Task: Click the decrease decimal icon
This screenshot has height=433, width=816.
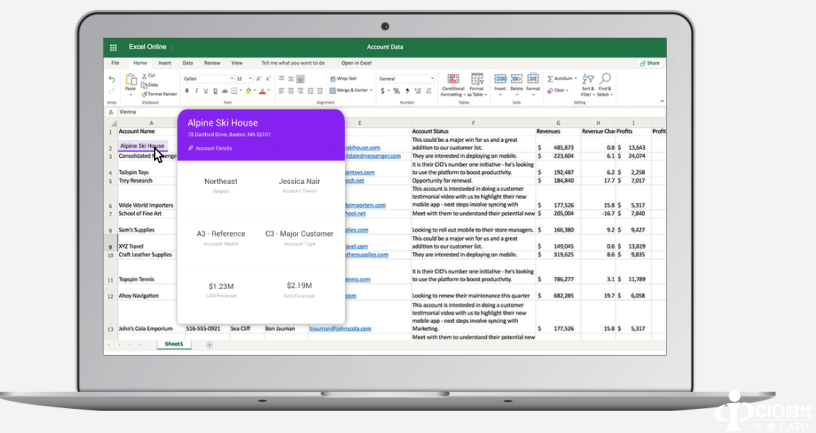Action: coord(429,91)
